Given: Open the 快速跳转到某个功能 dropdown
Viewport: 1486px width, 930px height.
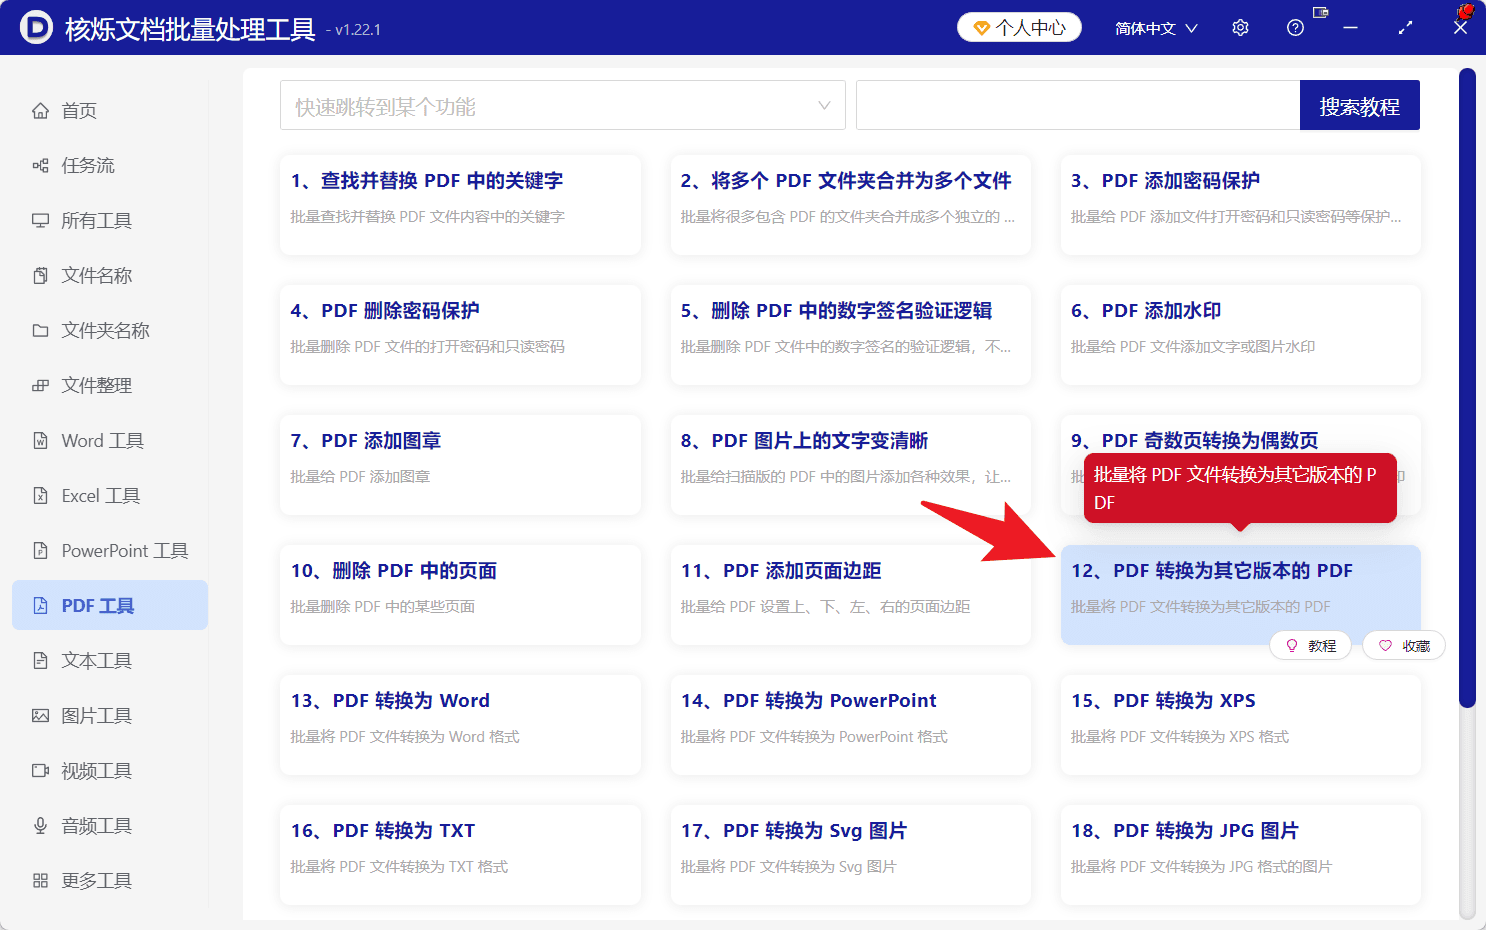Looking at the screenshot, I should 562,105.
